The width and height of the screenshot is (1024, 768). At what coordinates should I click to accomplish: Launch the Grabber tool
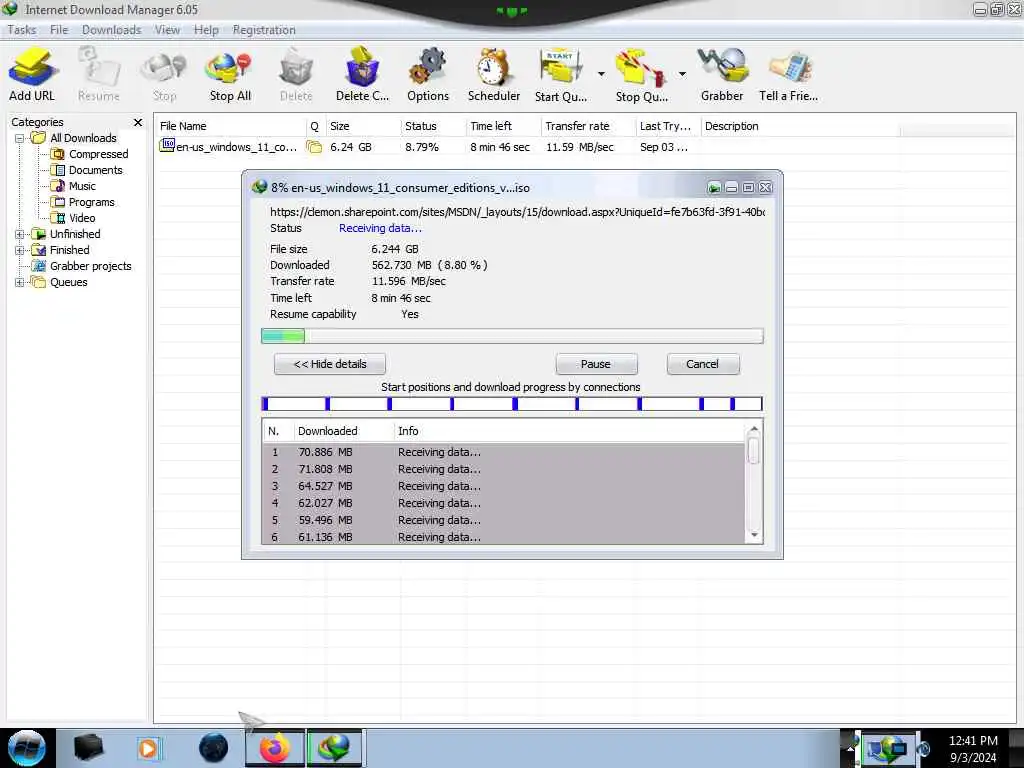[x=722, y=74]
